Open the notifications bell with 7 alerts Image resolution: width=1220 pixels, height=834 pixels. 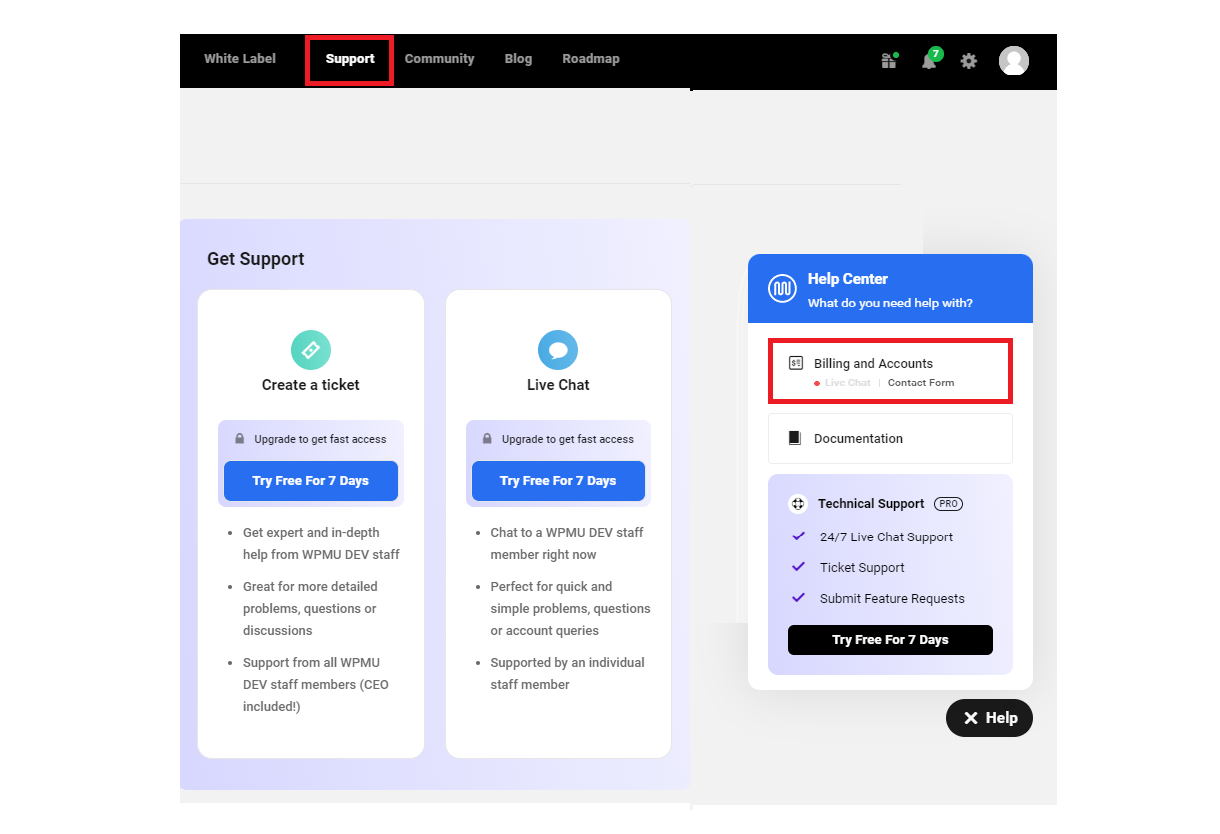[x=928, y=62]
